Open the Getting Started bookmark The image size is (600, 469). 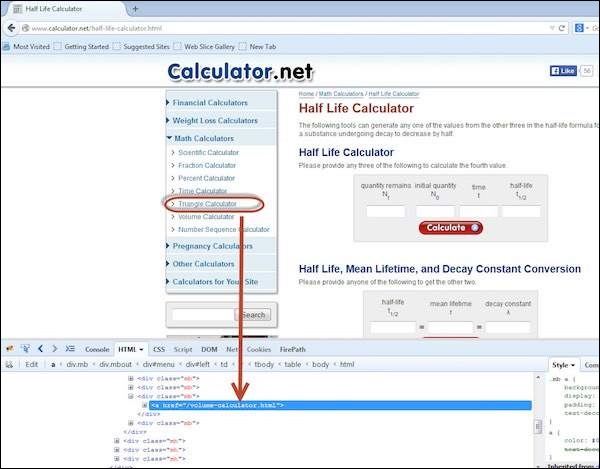(x=82, y=47)
